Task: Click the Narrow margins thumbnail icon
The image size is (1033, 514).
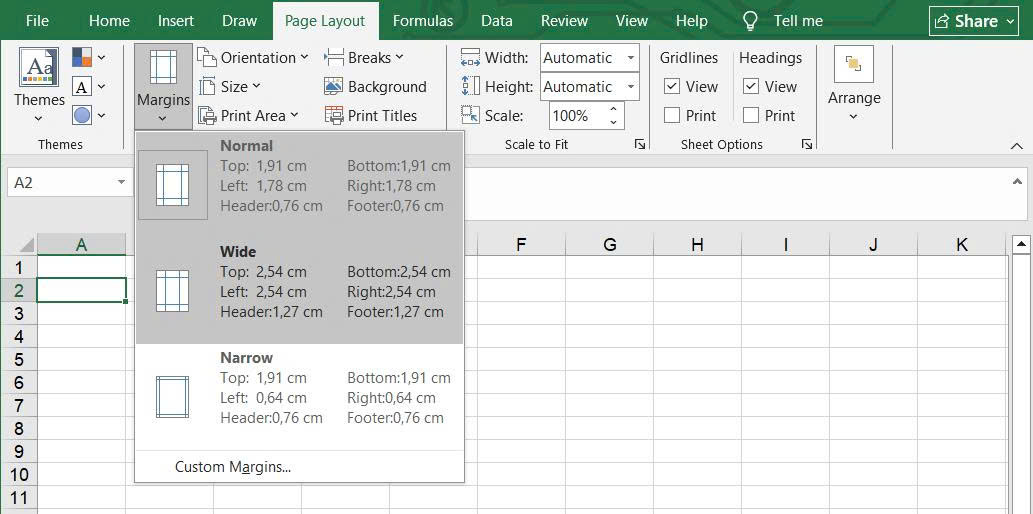Action: point(172,397)
